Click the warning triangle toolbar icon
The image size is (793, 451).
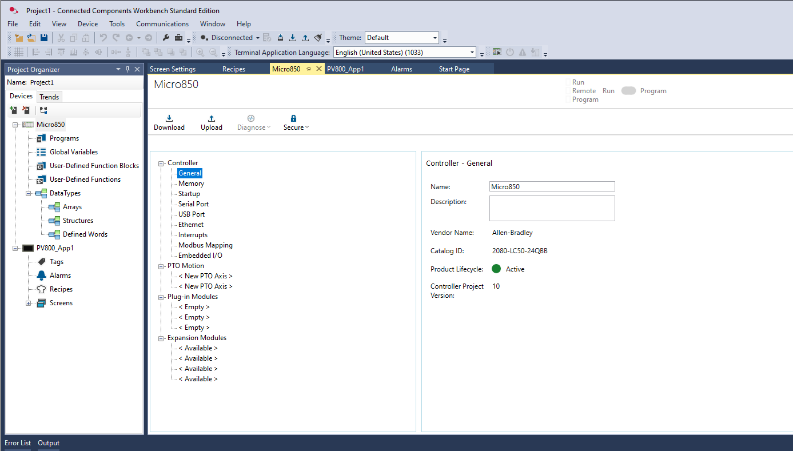click(x=522, y=52)
